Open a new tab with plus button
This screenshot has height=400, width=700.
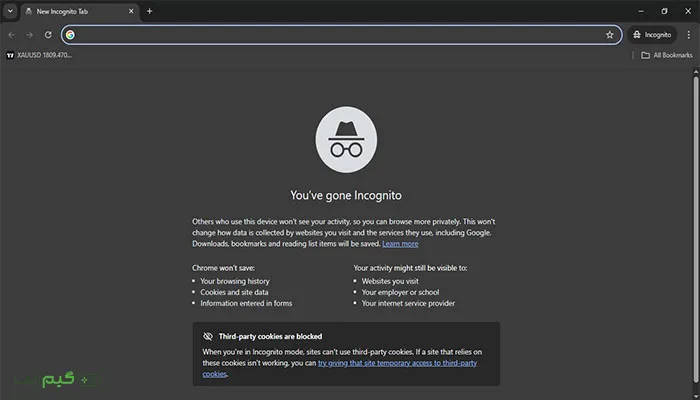150,11
